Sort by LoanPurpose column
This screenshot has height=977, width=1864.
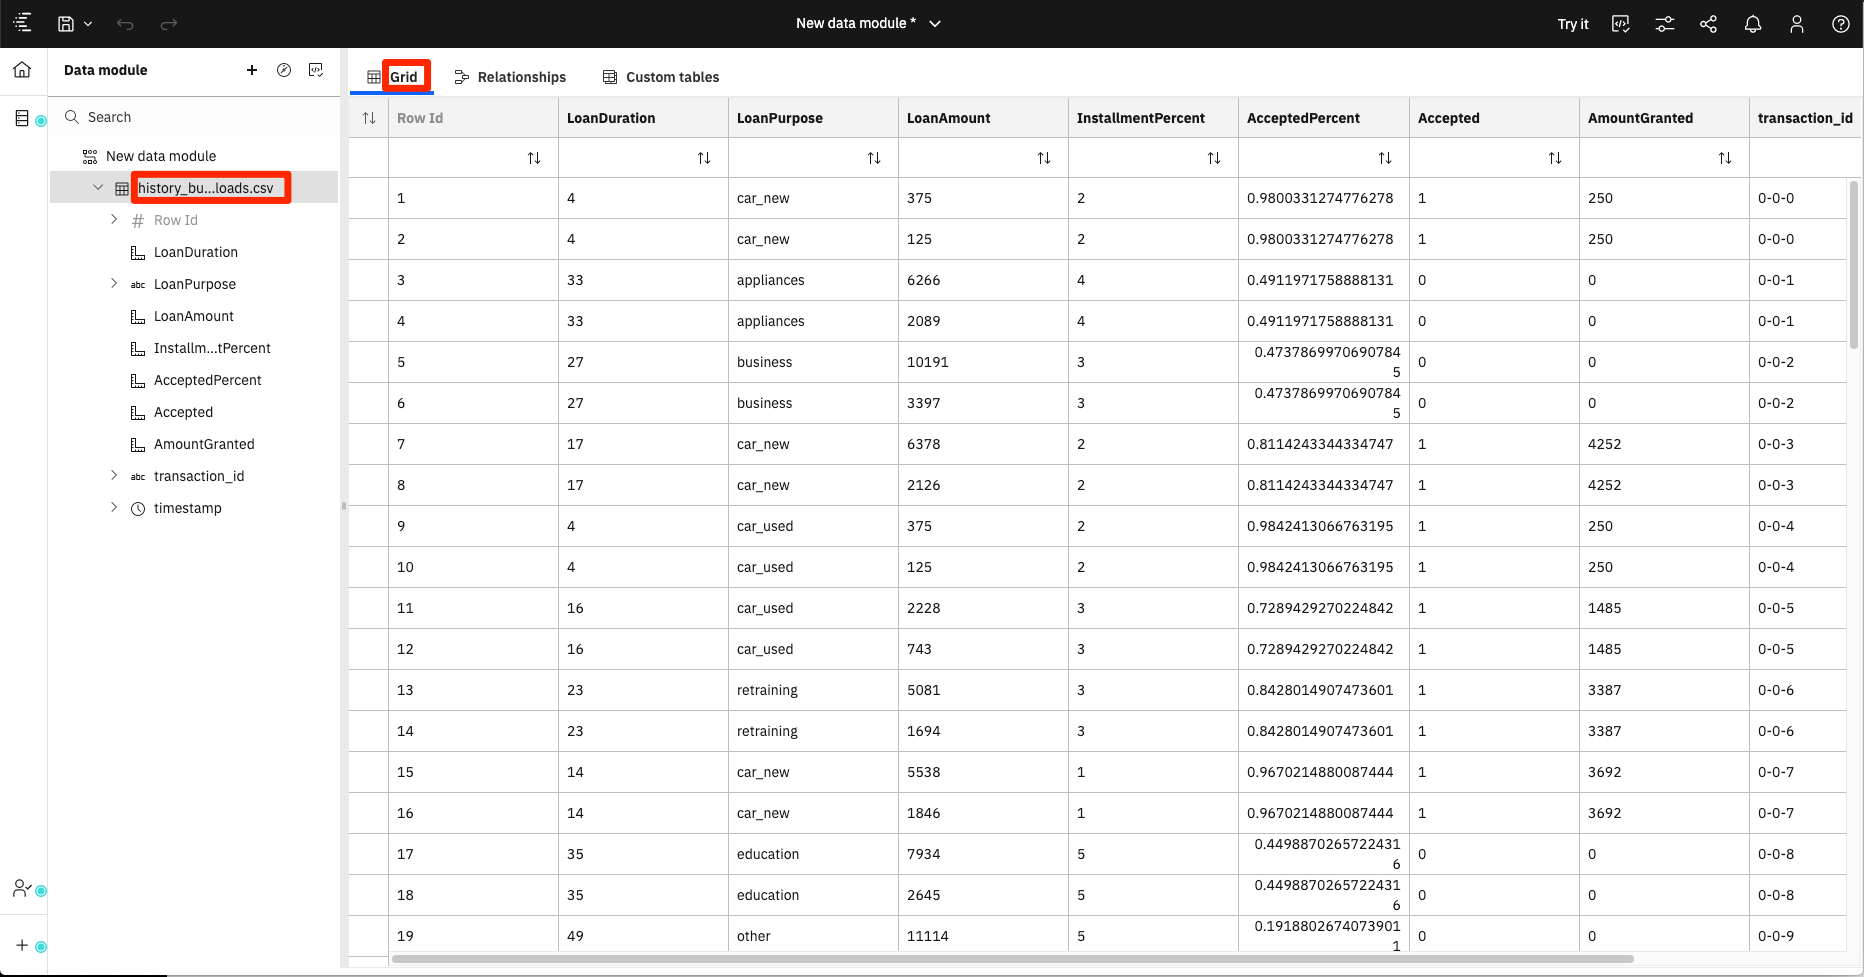tap(874, 158)
